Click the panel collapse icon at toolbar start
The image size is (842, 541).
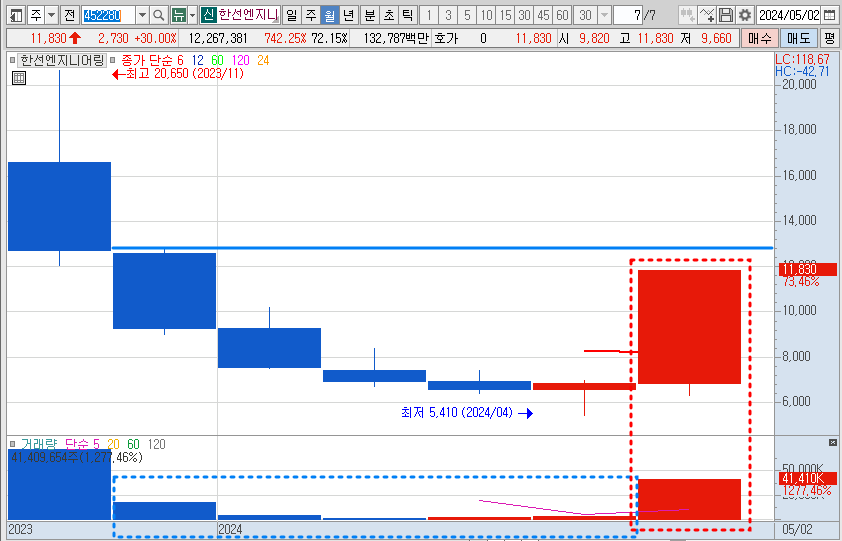(x=16, y=15)
